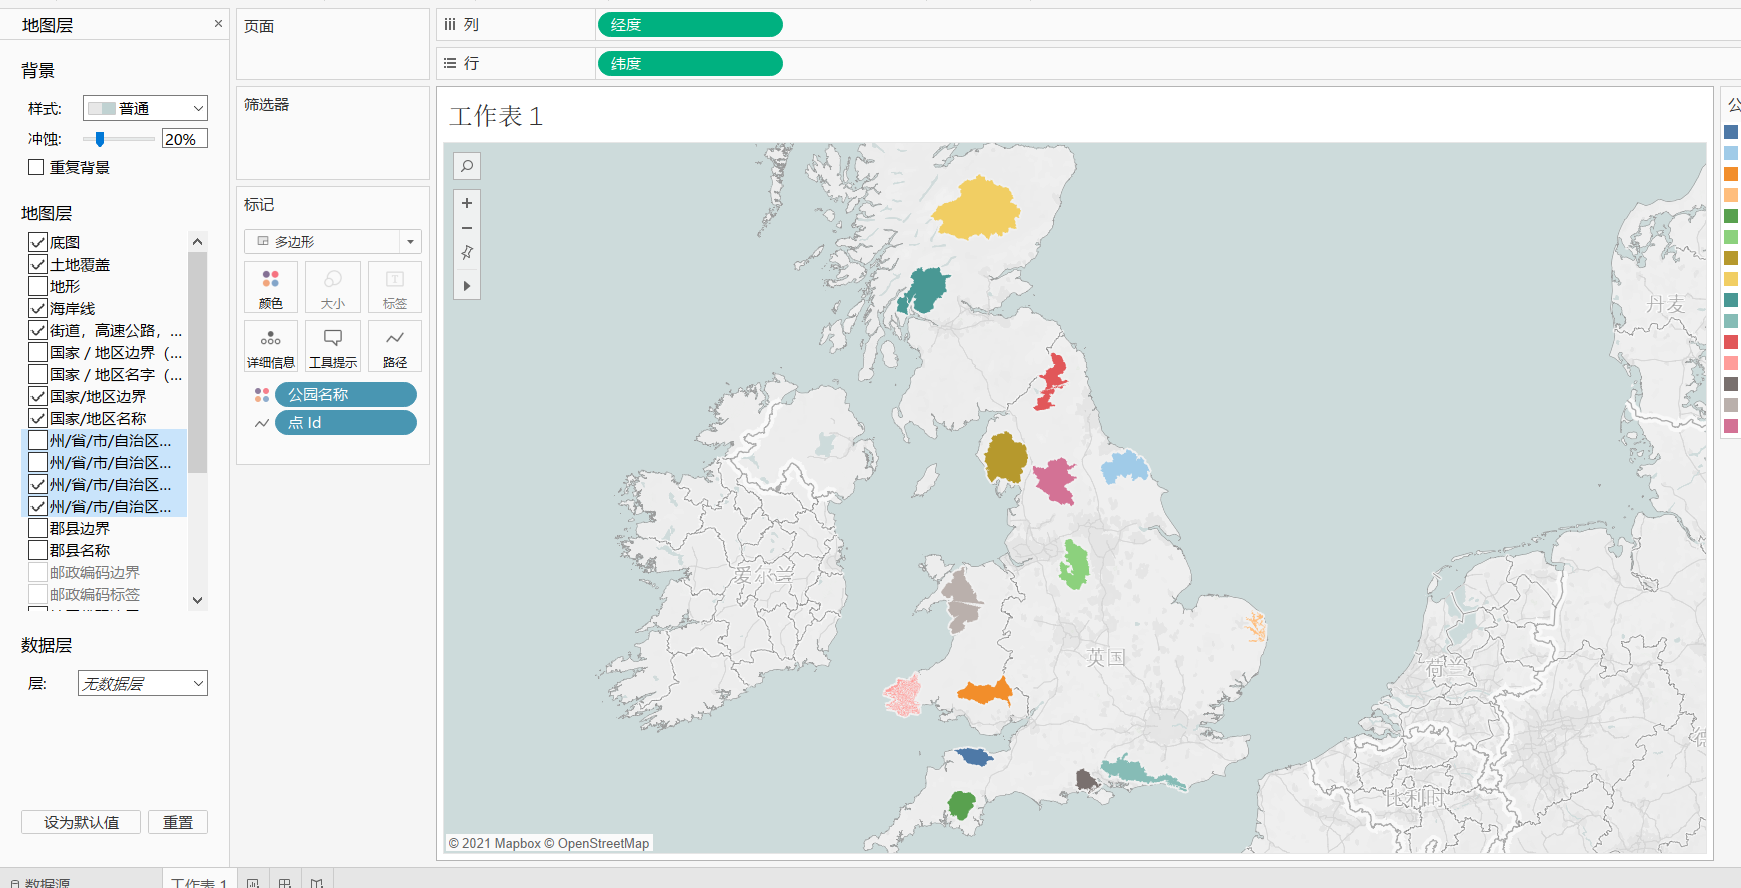Click the 设为默认值 button
The image size is (1741, 888).
(81, 822)
